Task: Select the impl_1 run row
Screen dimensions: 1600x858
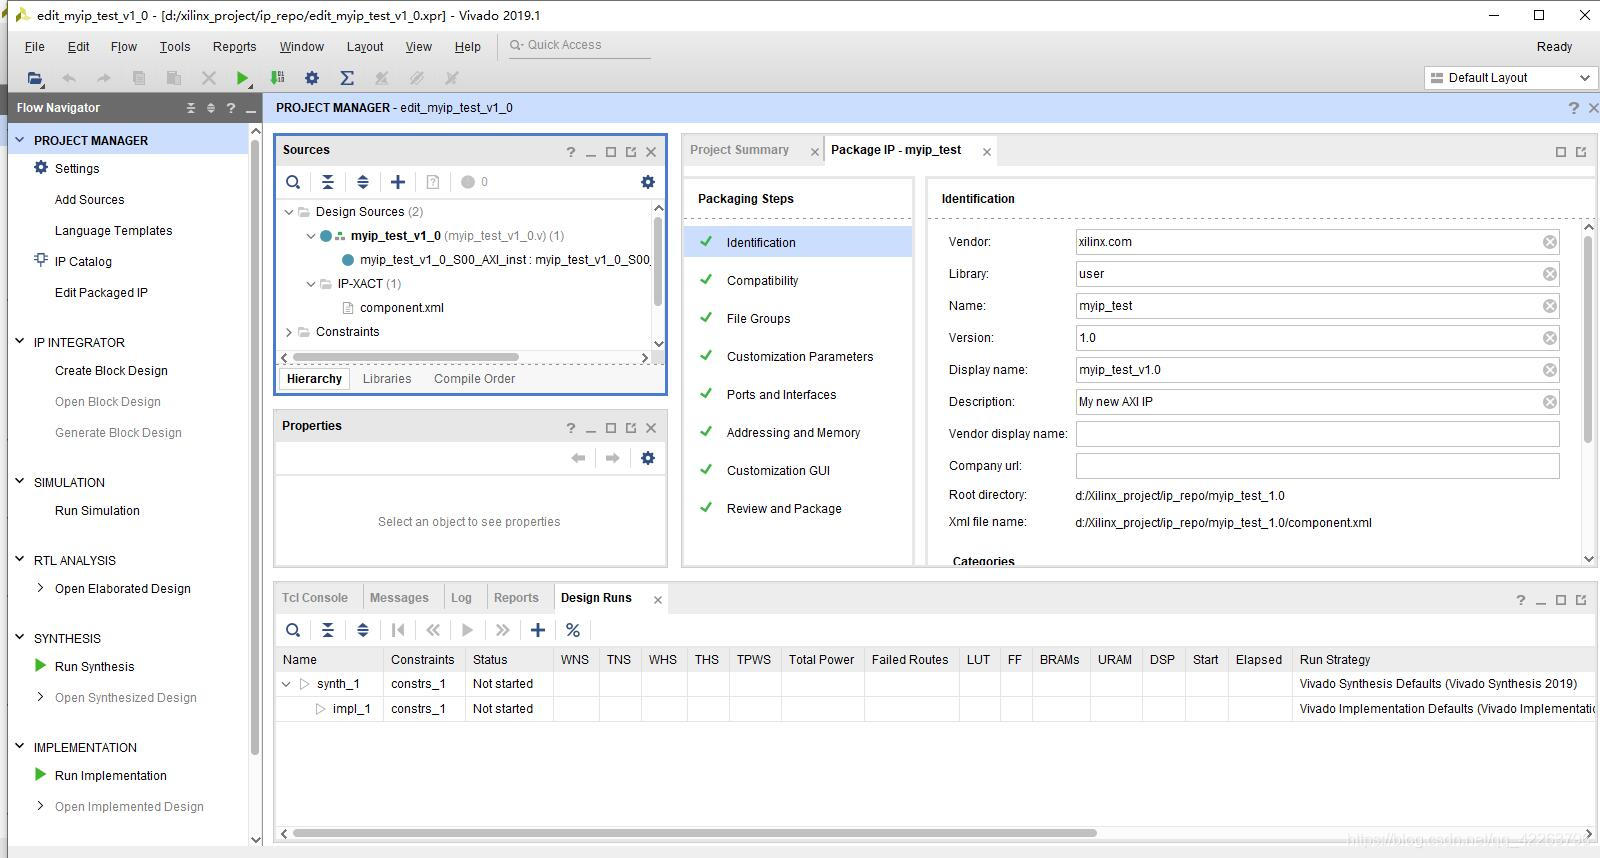Action: [935, 709]
